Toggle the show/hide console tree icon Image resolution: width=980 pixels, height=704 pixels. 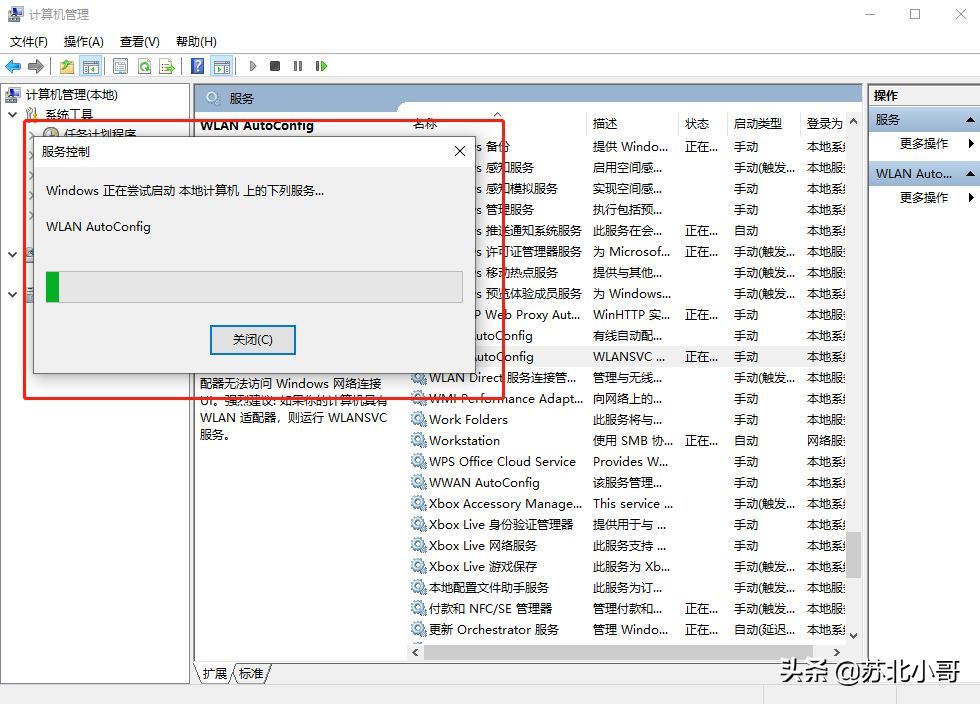[91, 66]
